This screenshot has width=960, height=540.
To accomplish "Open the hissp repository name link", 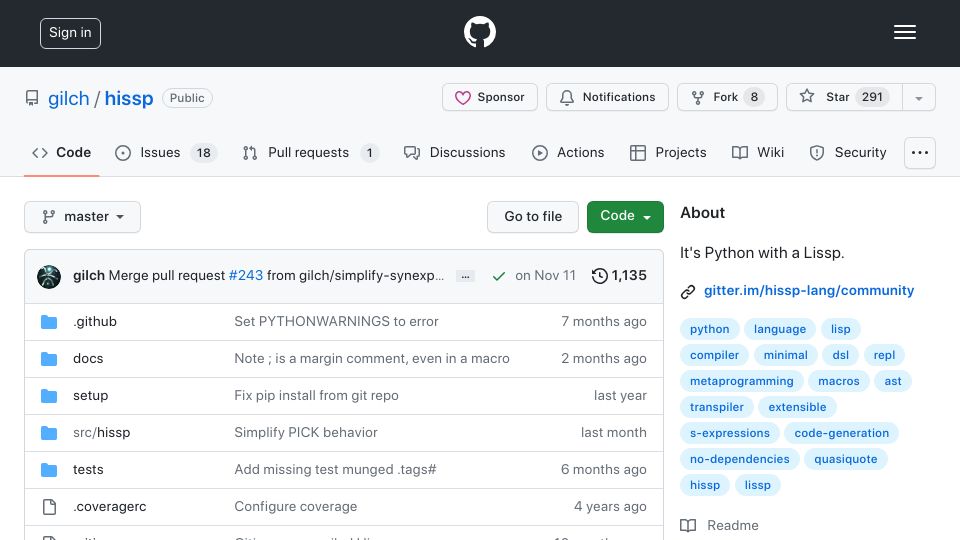I will coord(129,98).
